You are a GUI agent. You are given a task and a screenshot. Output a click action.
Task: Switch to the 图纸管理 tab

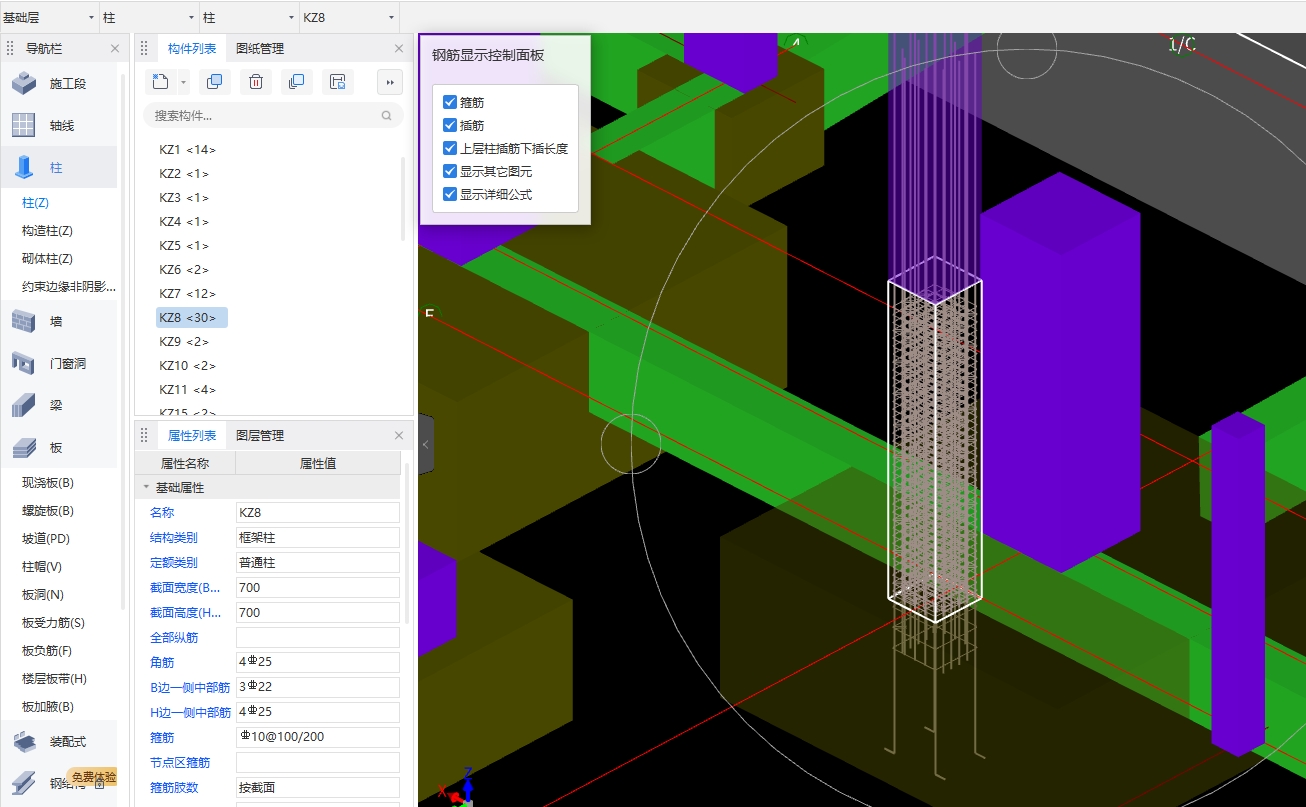tap(260, 48)
